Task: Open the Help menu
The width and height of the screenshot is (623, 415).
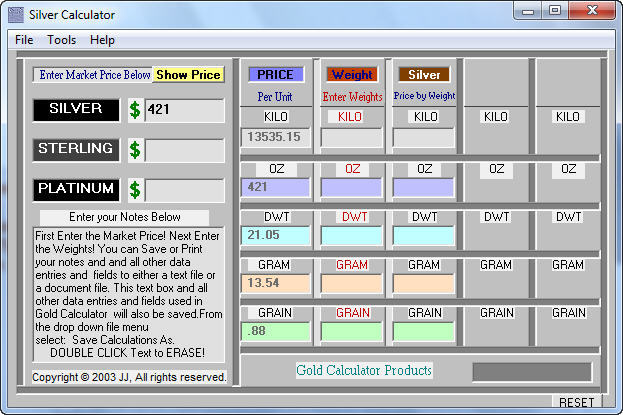Action: (102, 40)
